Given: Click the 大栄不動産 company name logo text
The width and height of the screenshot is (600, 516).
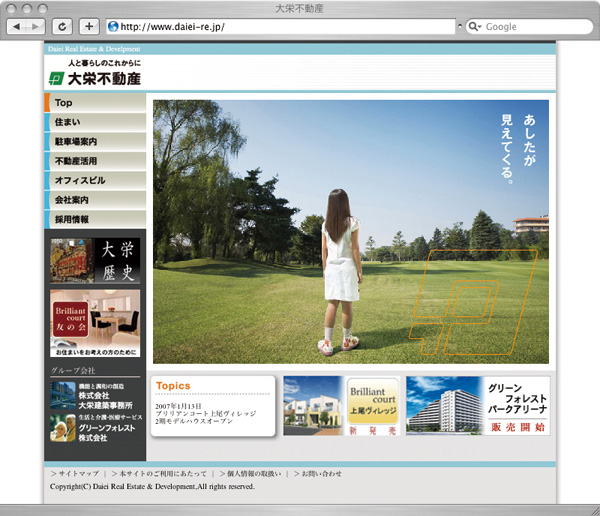Looking at the screenshot, I should click(104, 79).
